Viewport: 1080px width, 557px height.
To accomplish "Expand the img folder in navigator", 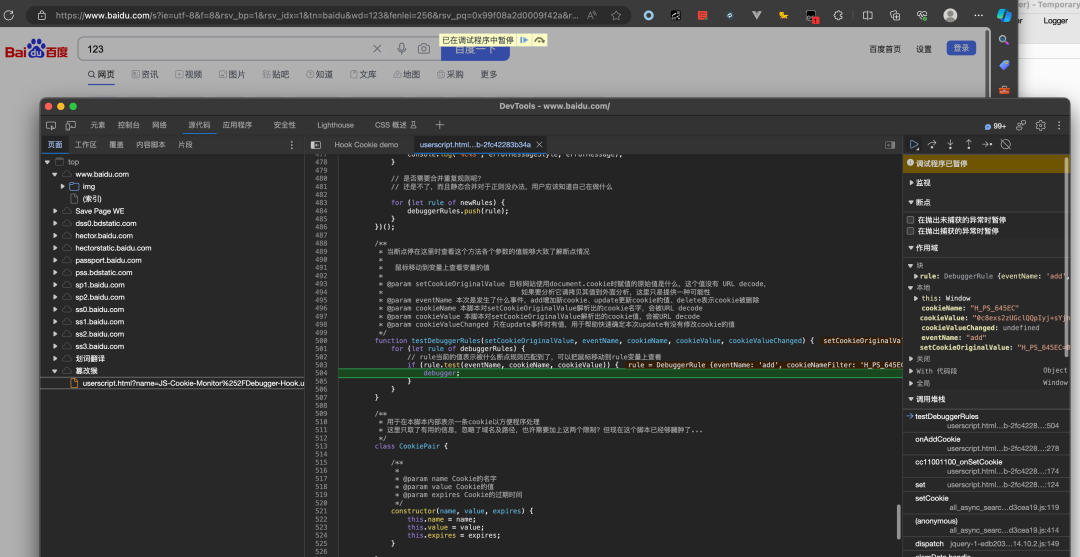I will click(x=63, y=187).
